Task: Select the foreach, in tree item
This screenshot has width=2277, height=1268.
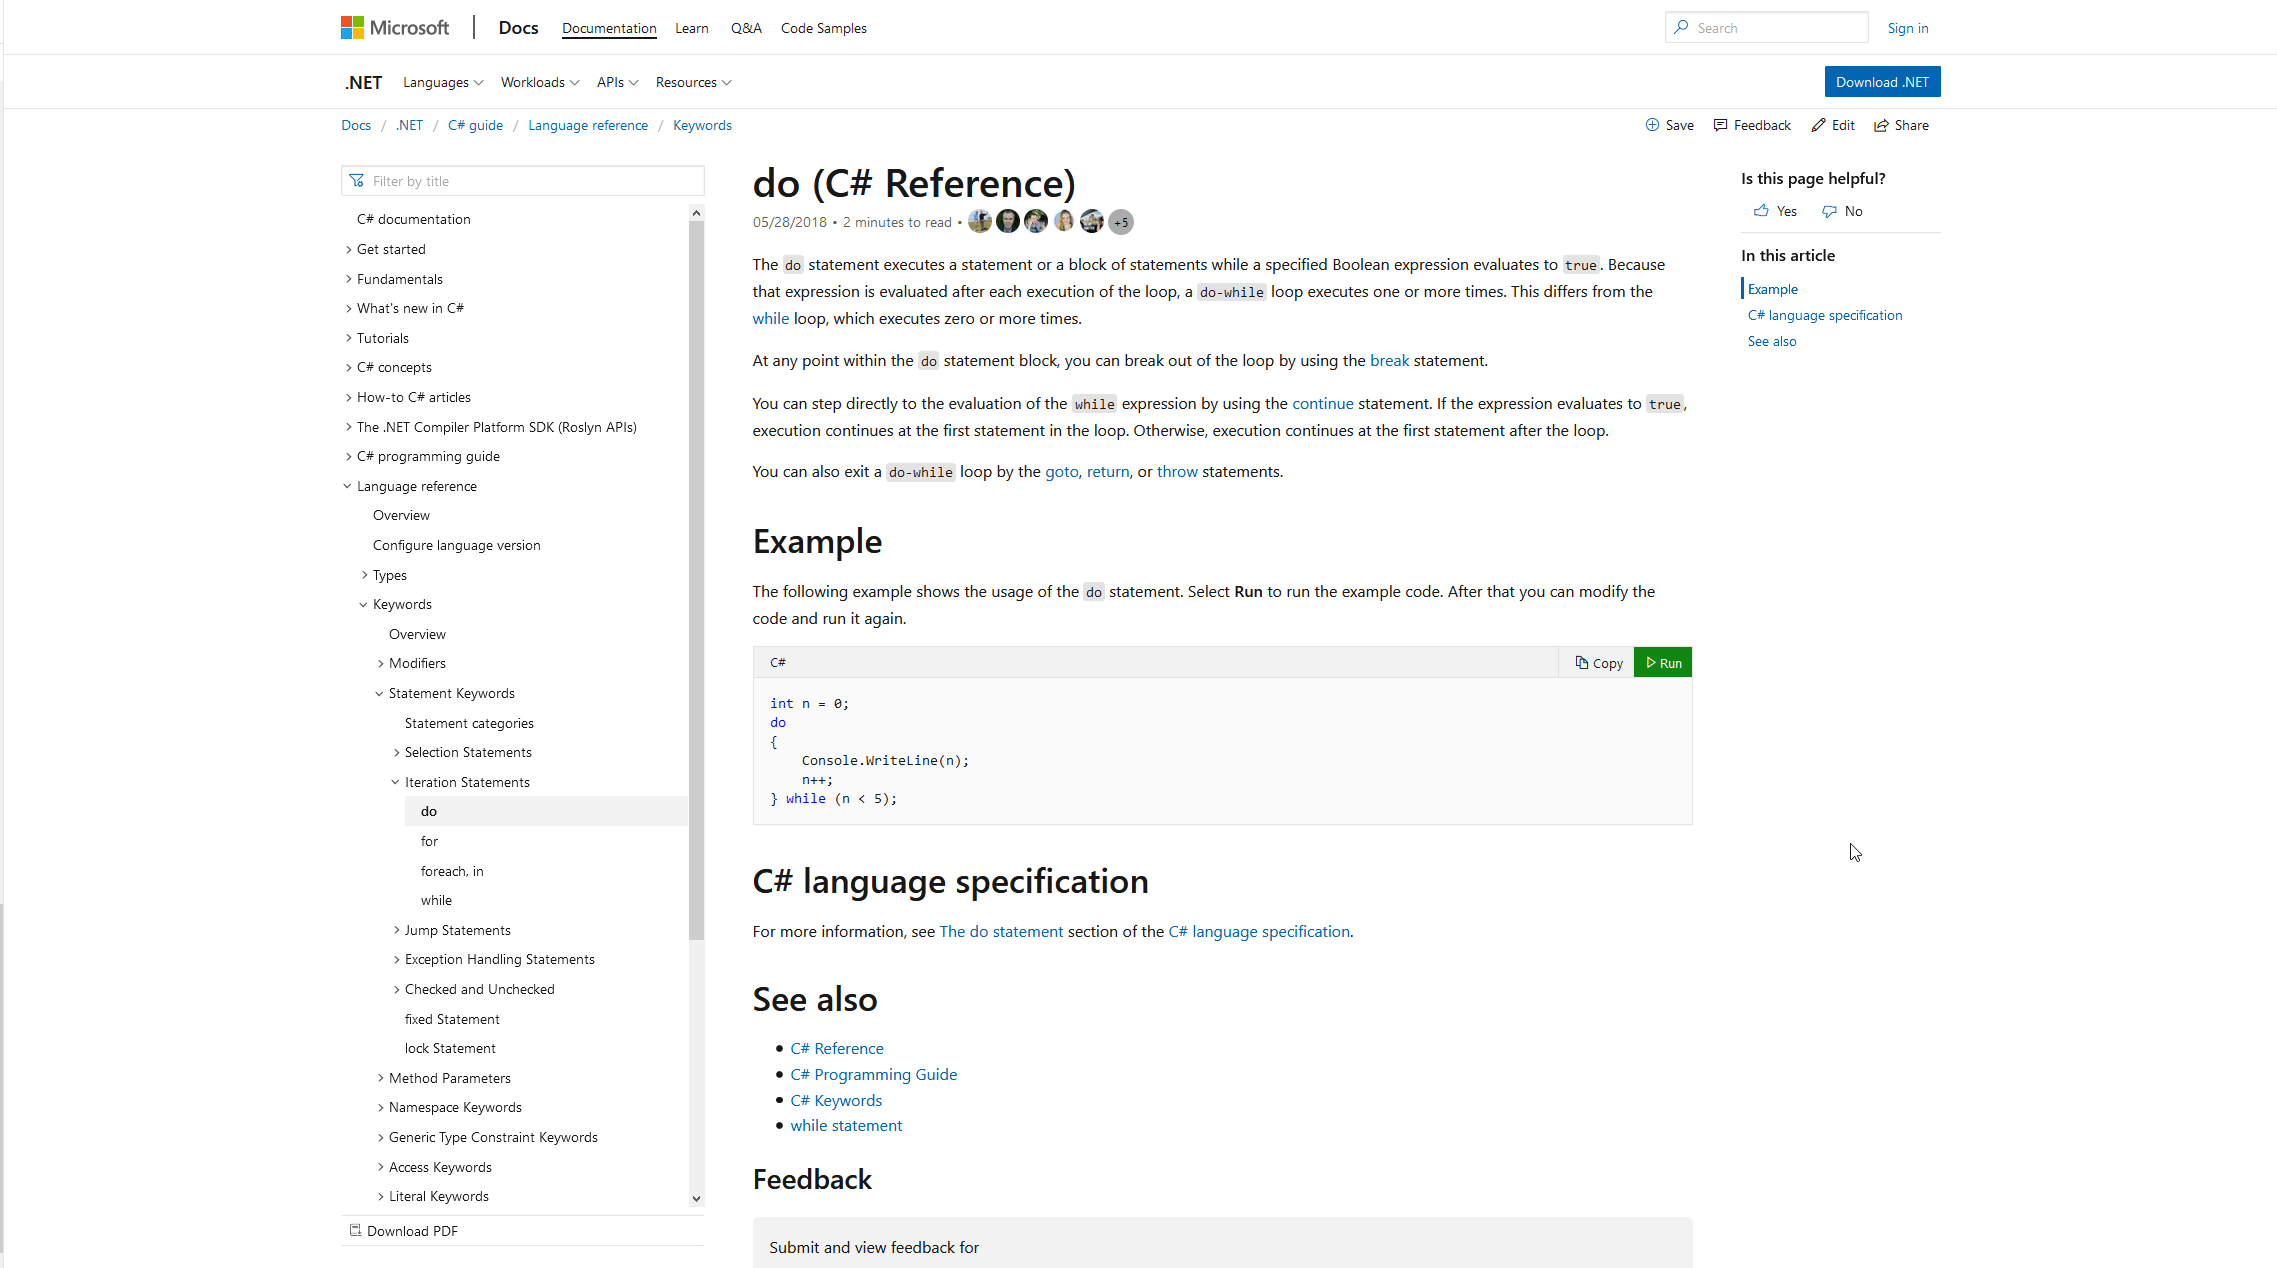Action: 452,871
